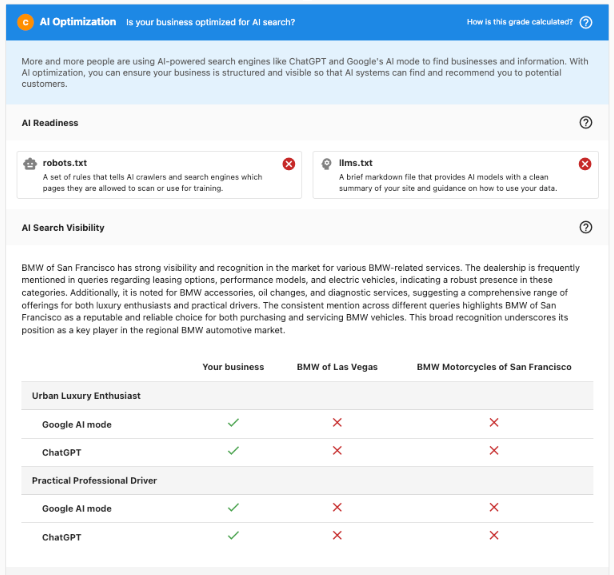Click the red X status on robots.txt card
The image size is (614, 575).
pyautogui.click(x=289, y=164)
